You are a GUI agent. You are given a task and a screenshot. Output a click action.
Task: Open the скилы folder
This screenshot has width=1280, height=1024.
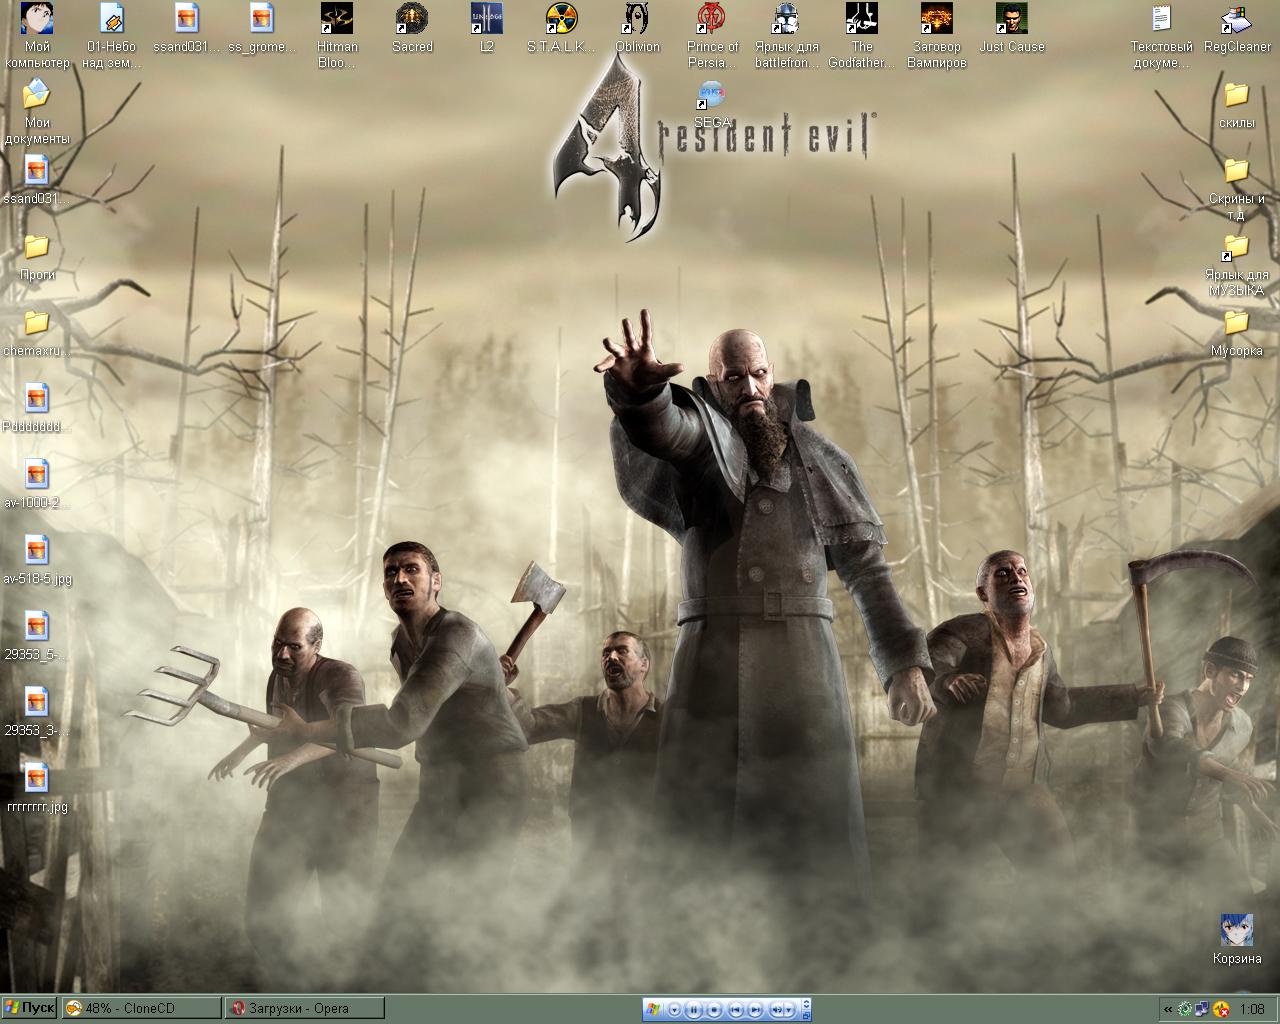(x=1237, y=104)
